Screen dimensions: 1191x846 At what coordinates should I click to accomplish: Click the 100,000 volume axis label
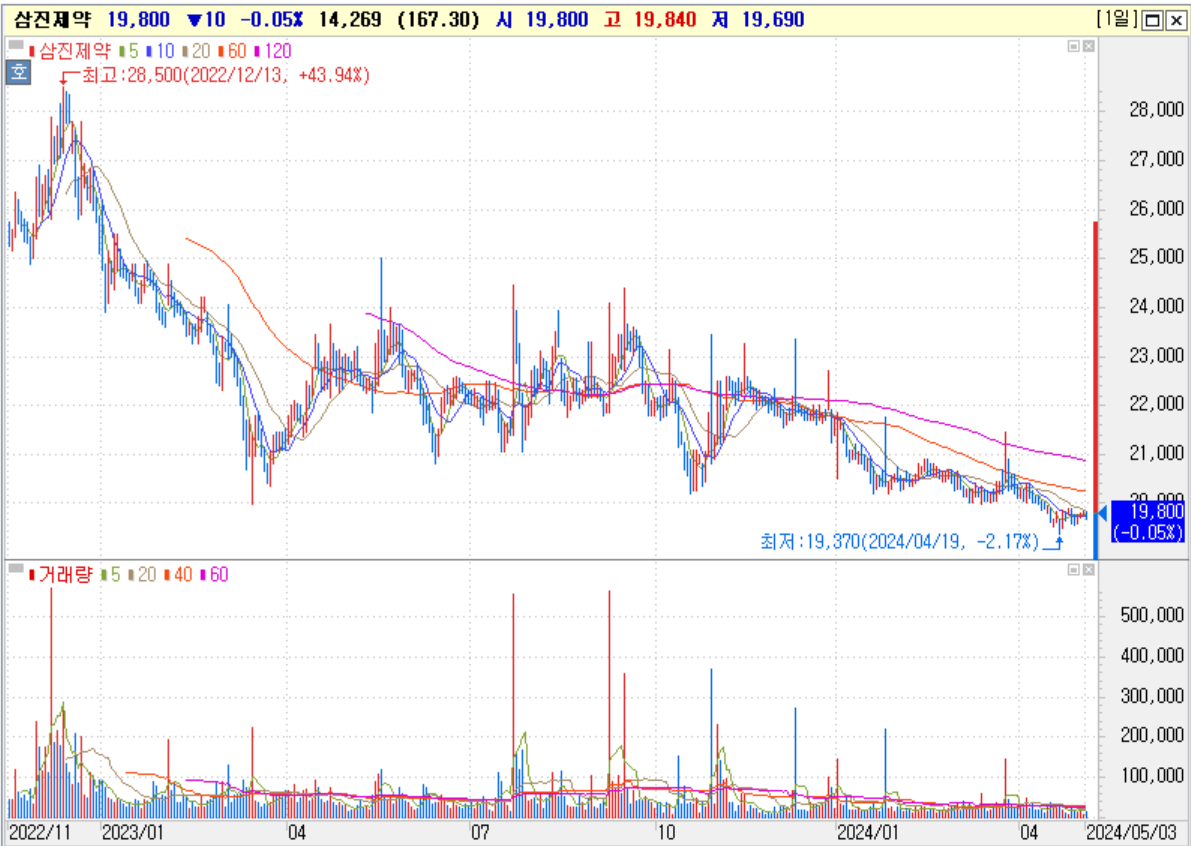[1152, 775]
